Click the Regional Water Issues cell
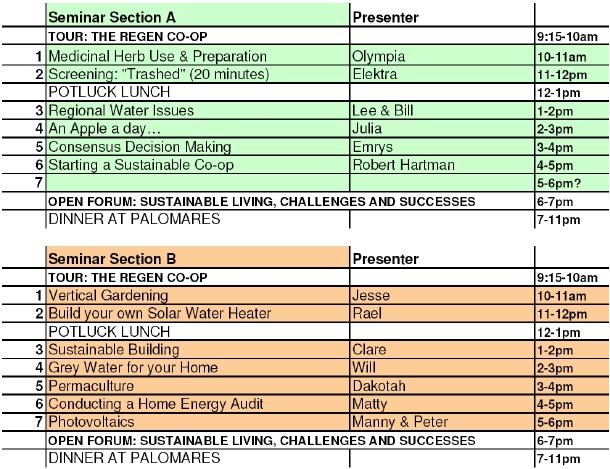The image size is (610, 469). (197, 110)
